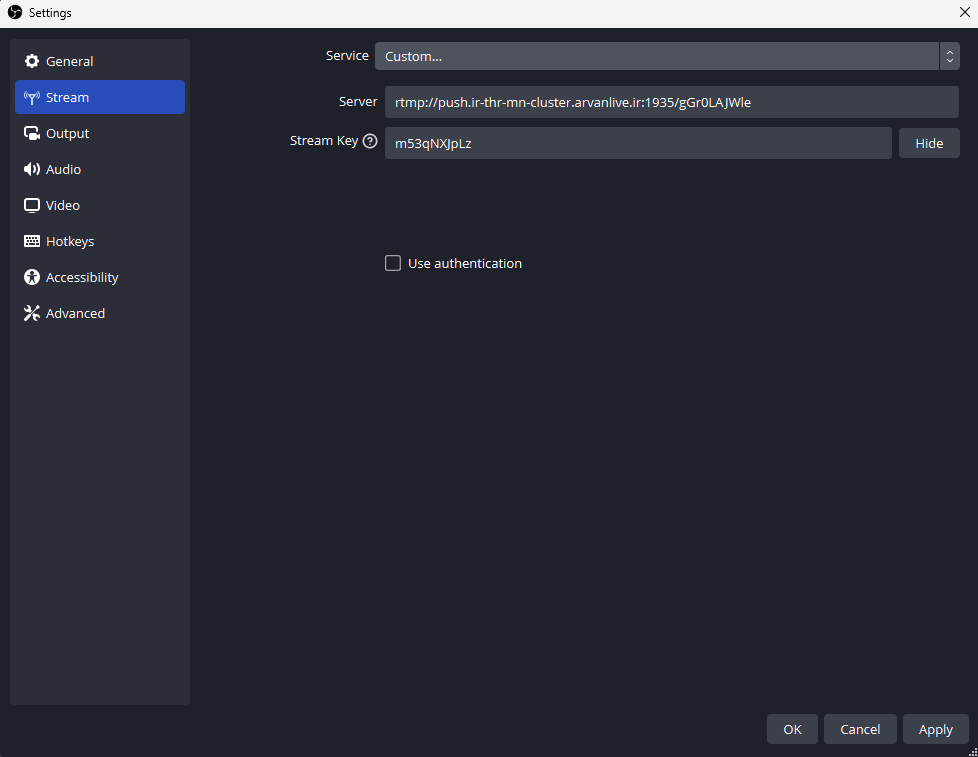Hide the stream key with Hide button
Image resolution: width=978 pixels, height=757 pixels.
tap(929, 143)
